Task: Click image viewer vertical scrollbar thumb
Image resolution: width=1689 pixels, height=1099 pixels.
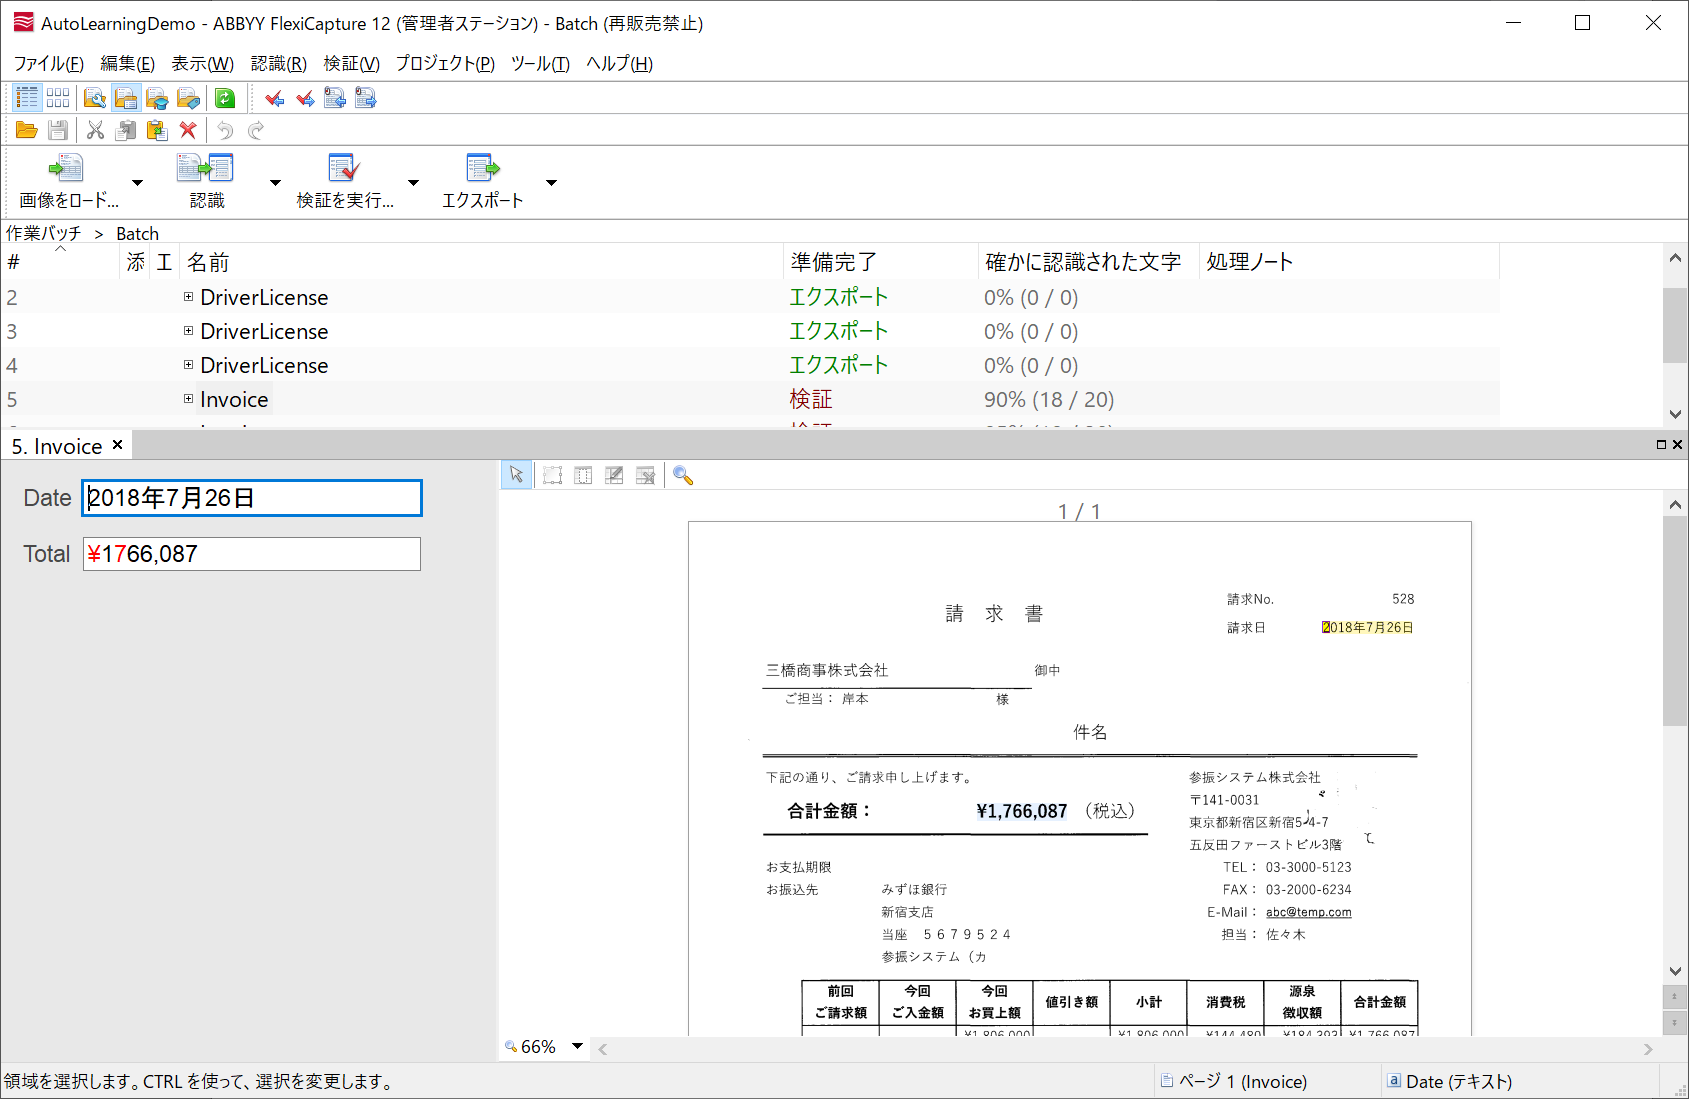Action: point(1675,620)
